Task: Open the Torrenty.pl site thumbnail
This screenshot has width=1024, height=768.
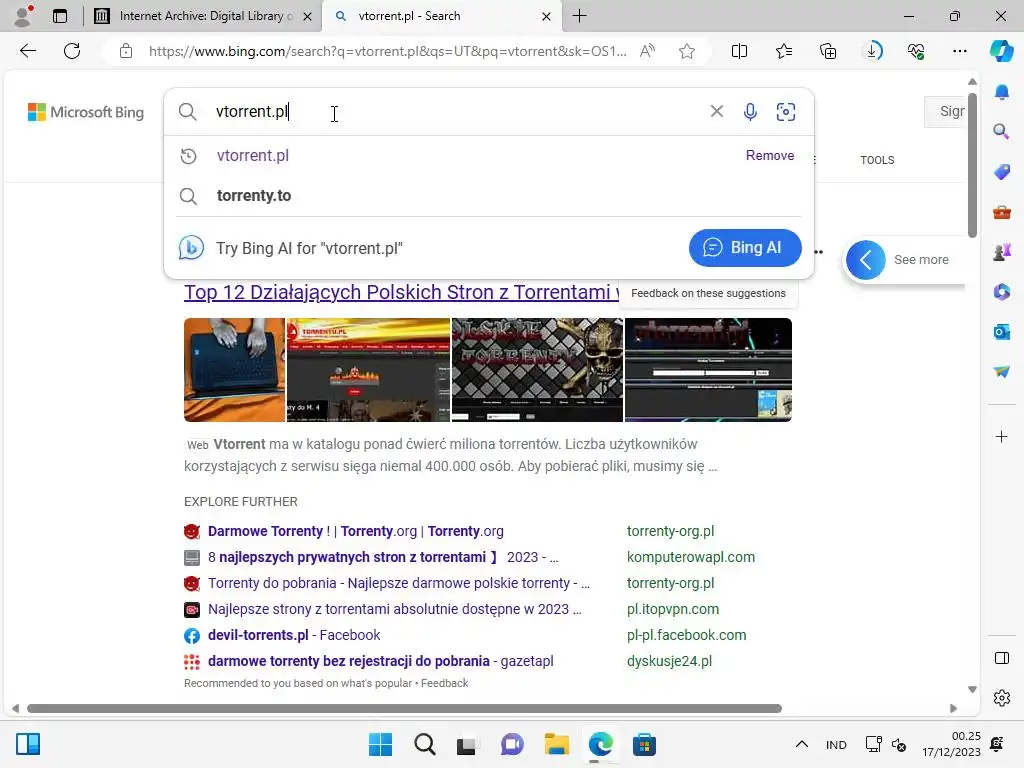Action: coord(368,370)
